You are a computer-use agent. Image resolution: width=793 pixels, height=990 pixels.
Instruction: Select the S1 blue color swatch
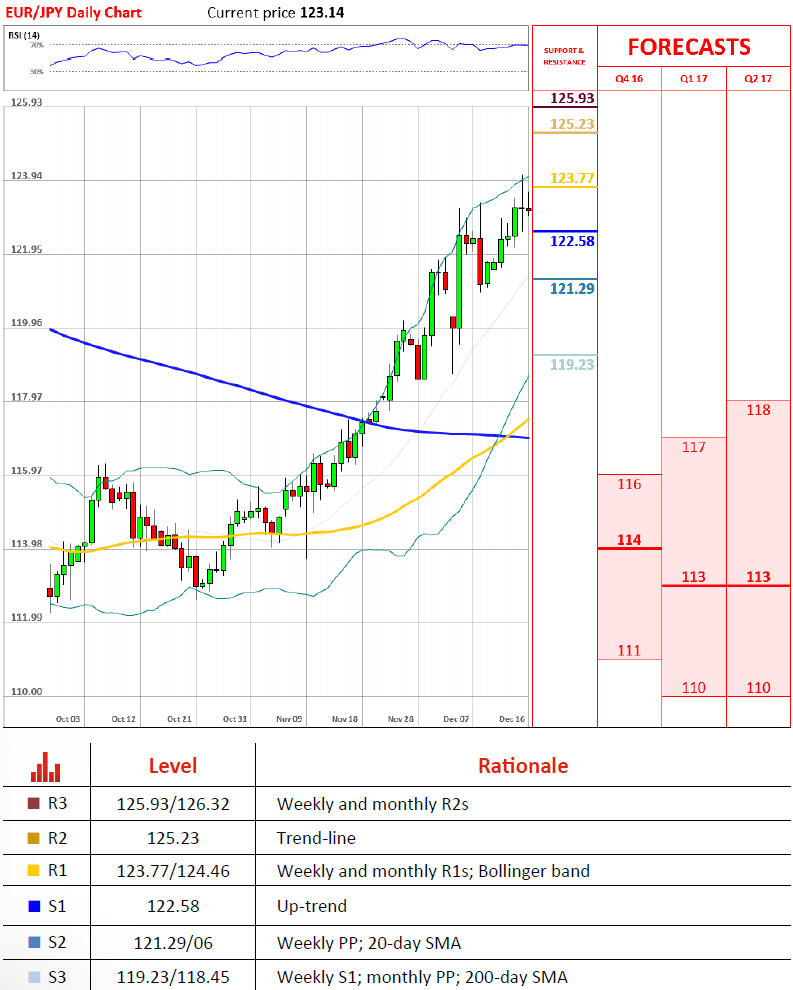click(34, 906)
